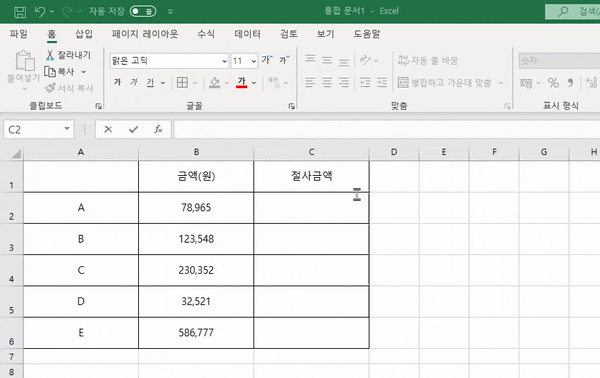
Task: Open the 클립보드 dialog launcher
Action: (x=98, y=106)
